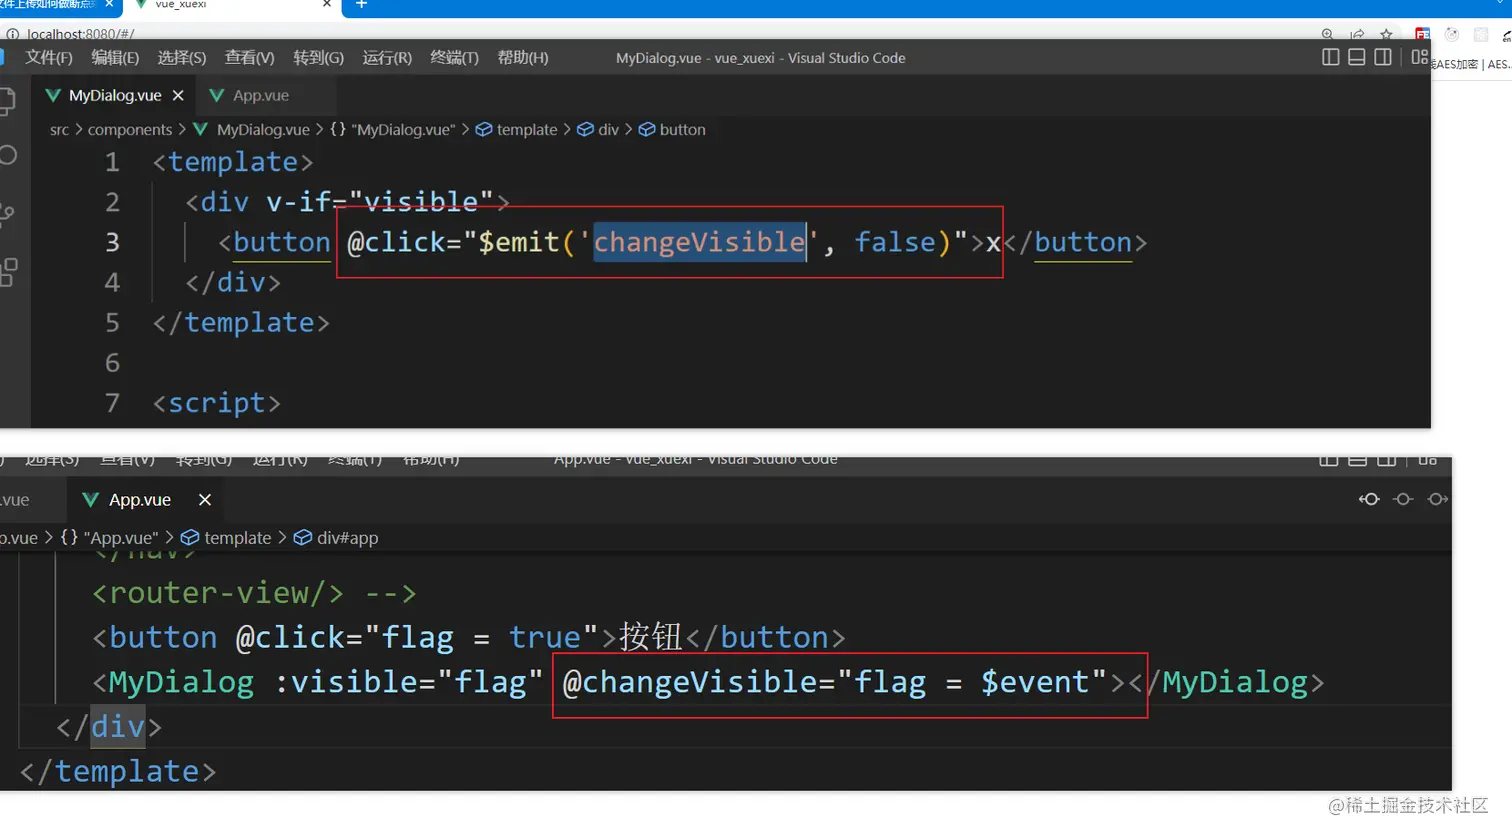This screenshot has height=839, width=1512.
Task: Open the Explorer activity bar icon
Action: click(7, 100)
